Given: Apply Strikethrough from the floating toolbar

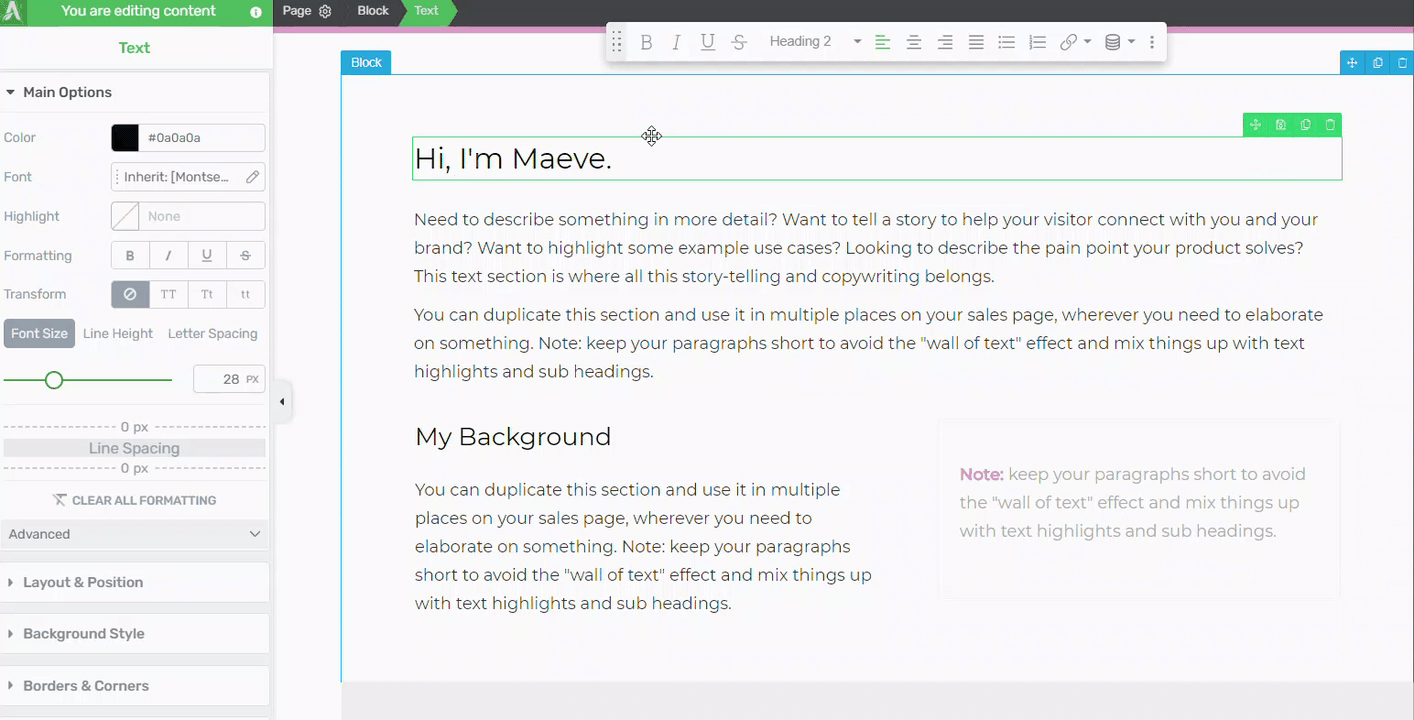Looking at the screenshot, I should (739, 42).
